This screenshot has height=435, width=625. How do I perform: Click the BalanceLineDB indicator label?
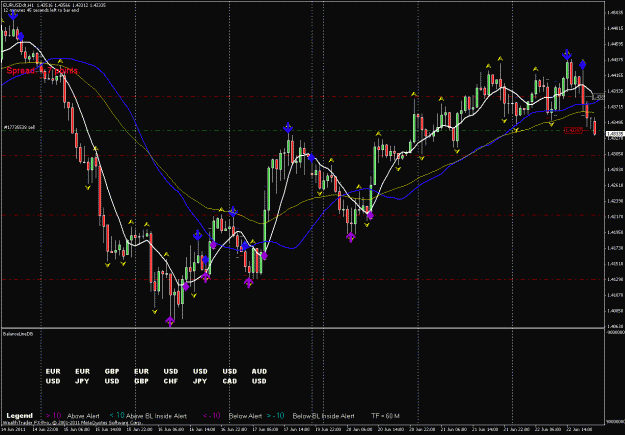coord(18,333)
